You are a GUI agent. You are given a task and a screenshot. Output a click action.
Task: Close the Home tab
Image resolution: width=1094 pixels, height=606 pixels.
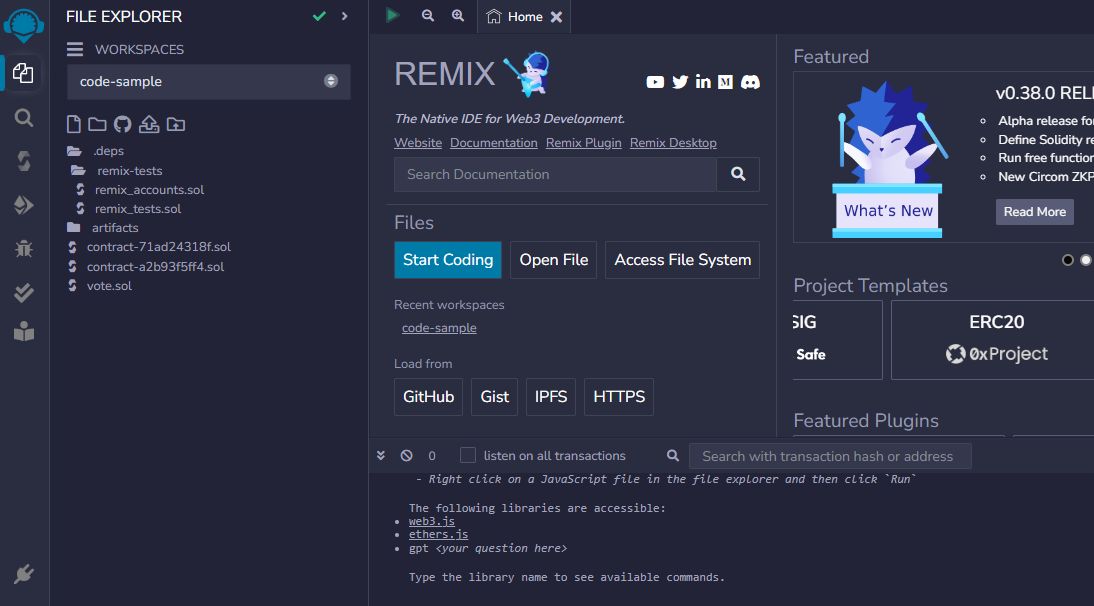(x=556, y=17)
